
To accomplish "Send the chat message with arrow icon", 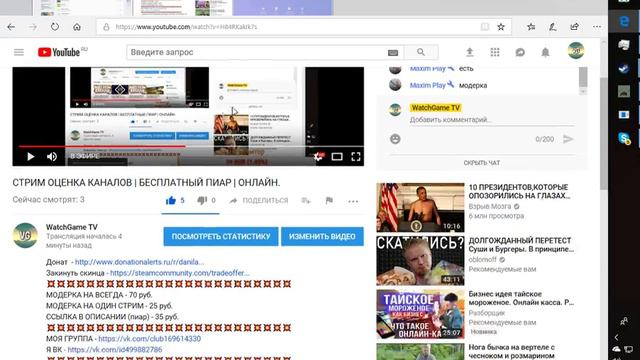I will point(568,139).
